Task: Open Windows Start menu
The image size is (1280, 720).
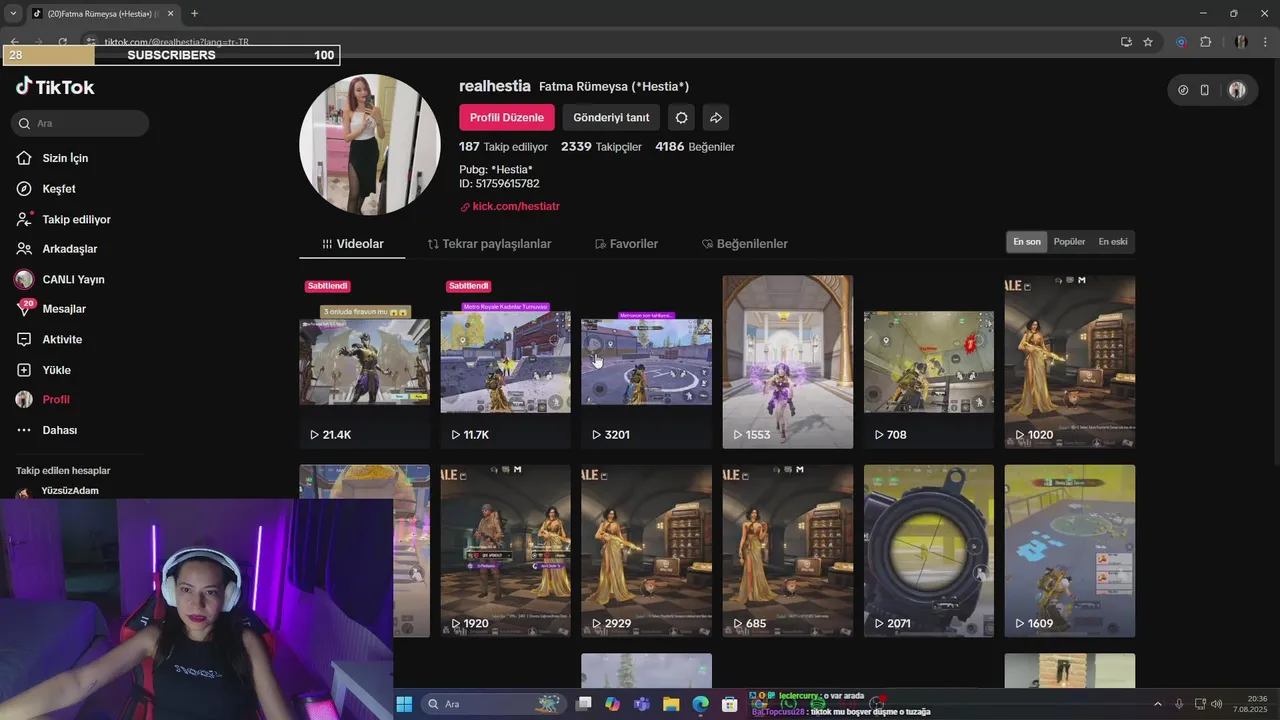Action: (404, 704)
